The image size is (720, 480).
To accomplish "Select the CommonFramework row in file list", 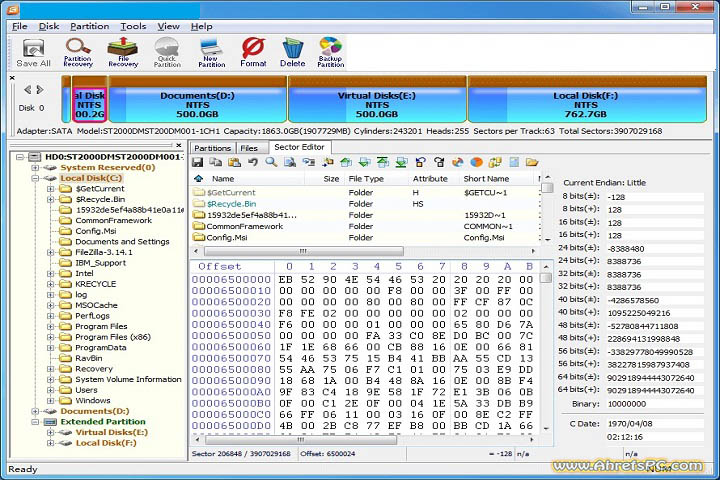I will (365, 226).
